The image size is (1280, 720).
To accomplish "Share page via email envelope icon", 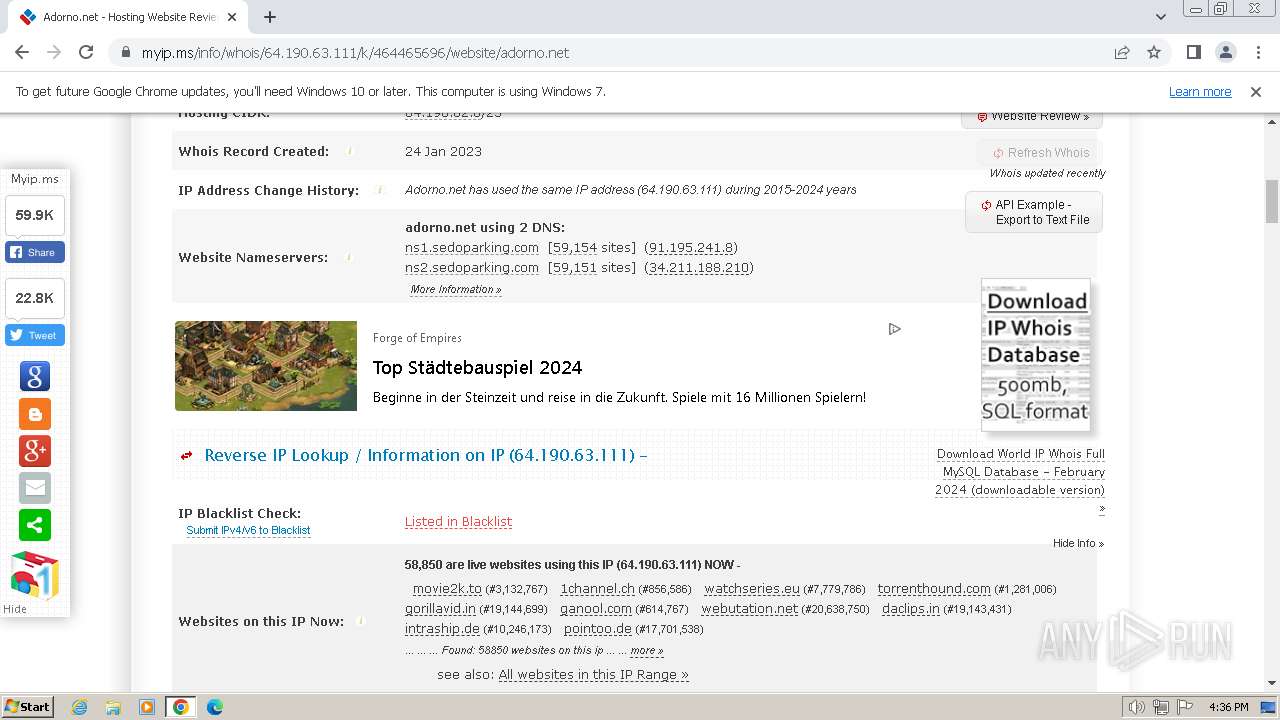I will pyautogui.click(x=35, y=488).
